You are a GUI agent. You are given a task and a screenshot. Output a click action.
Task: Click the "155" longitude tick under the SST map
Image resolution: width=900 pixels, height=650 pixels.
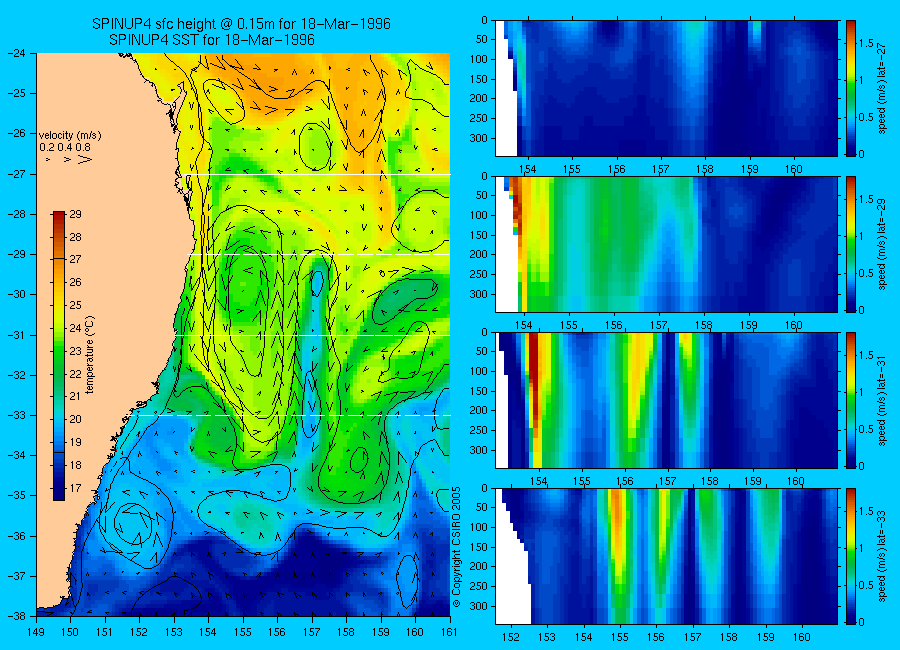click(243, 632)
